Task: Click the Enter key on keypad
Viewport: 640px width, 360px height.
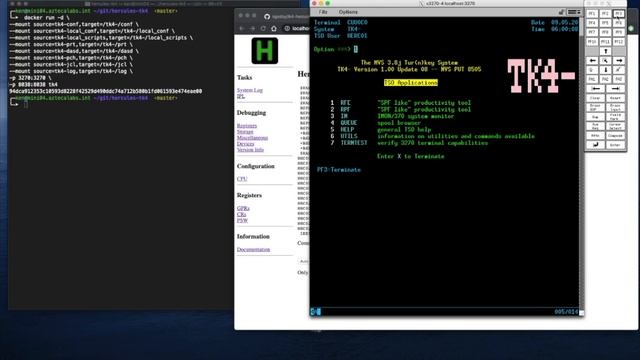Action: [x=616, y=145]
